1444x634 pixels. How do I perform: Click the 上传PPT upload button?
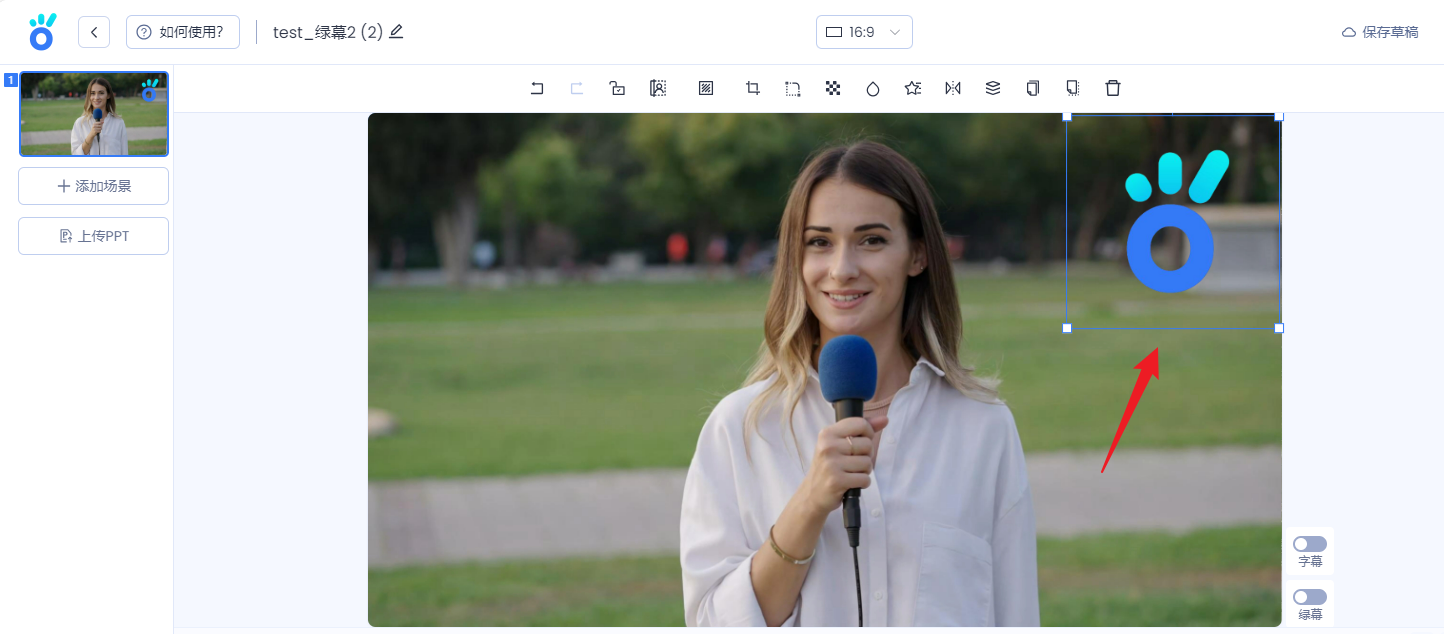pyautogui.click(x=93, y=236)
